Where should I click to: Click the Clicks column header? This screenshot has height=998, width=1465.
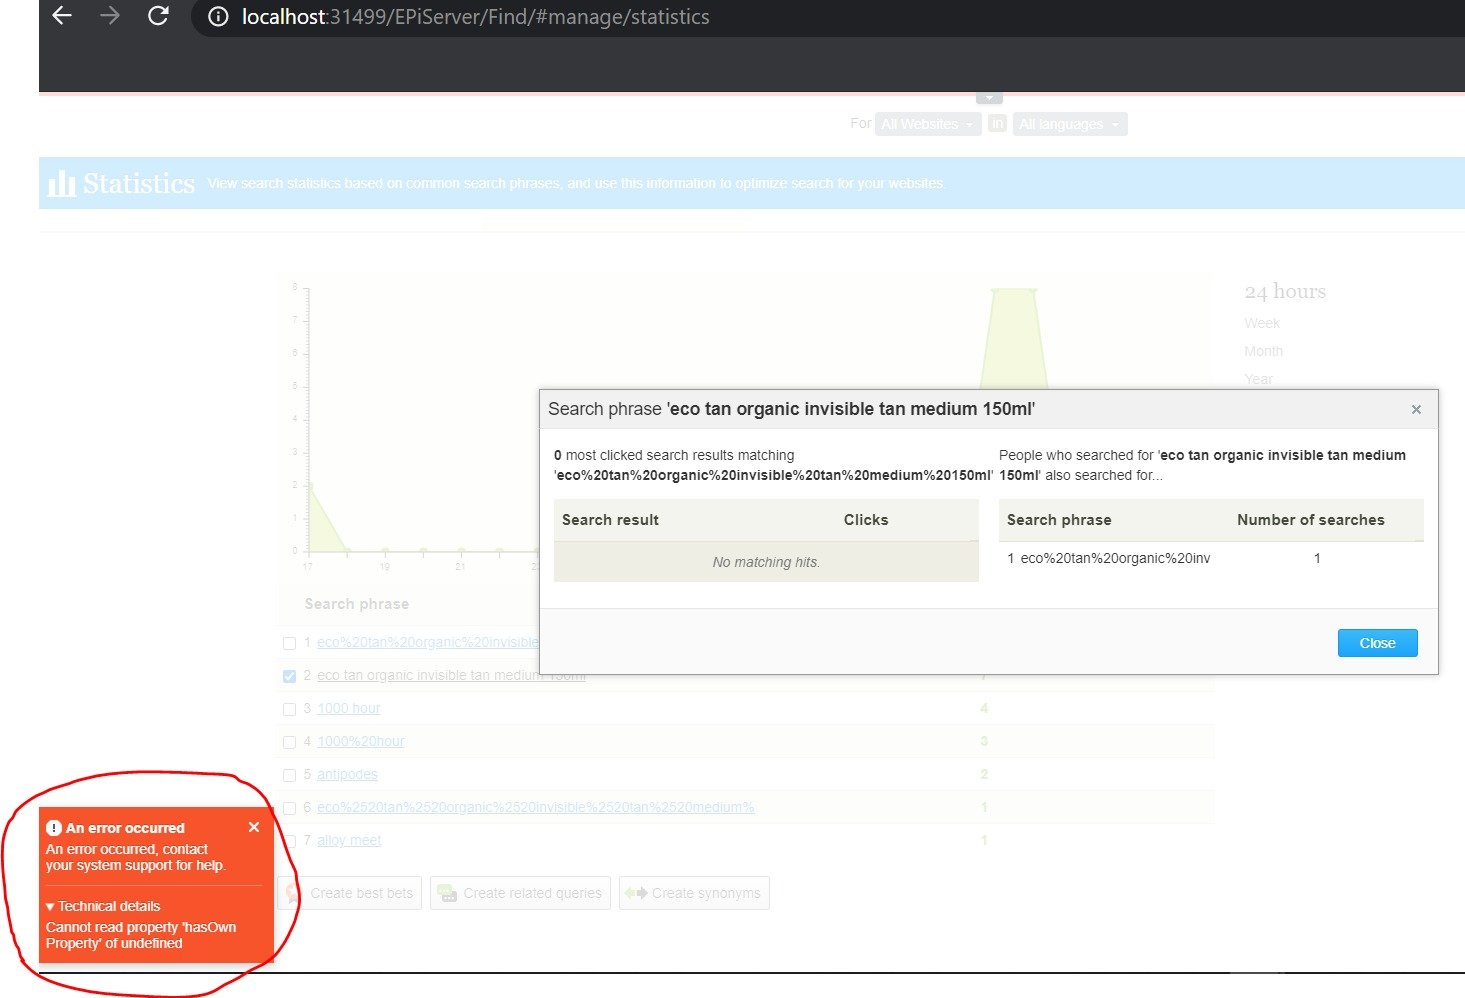[x=866, y=520]
